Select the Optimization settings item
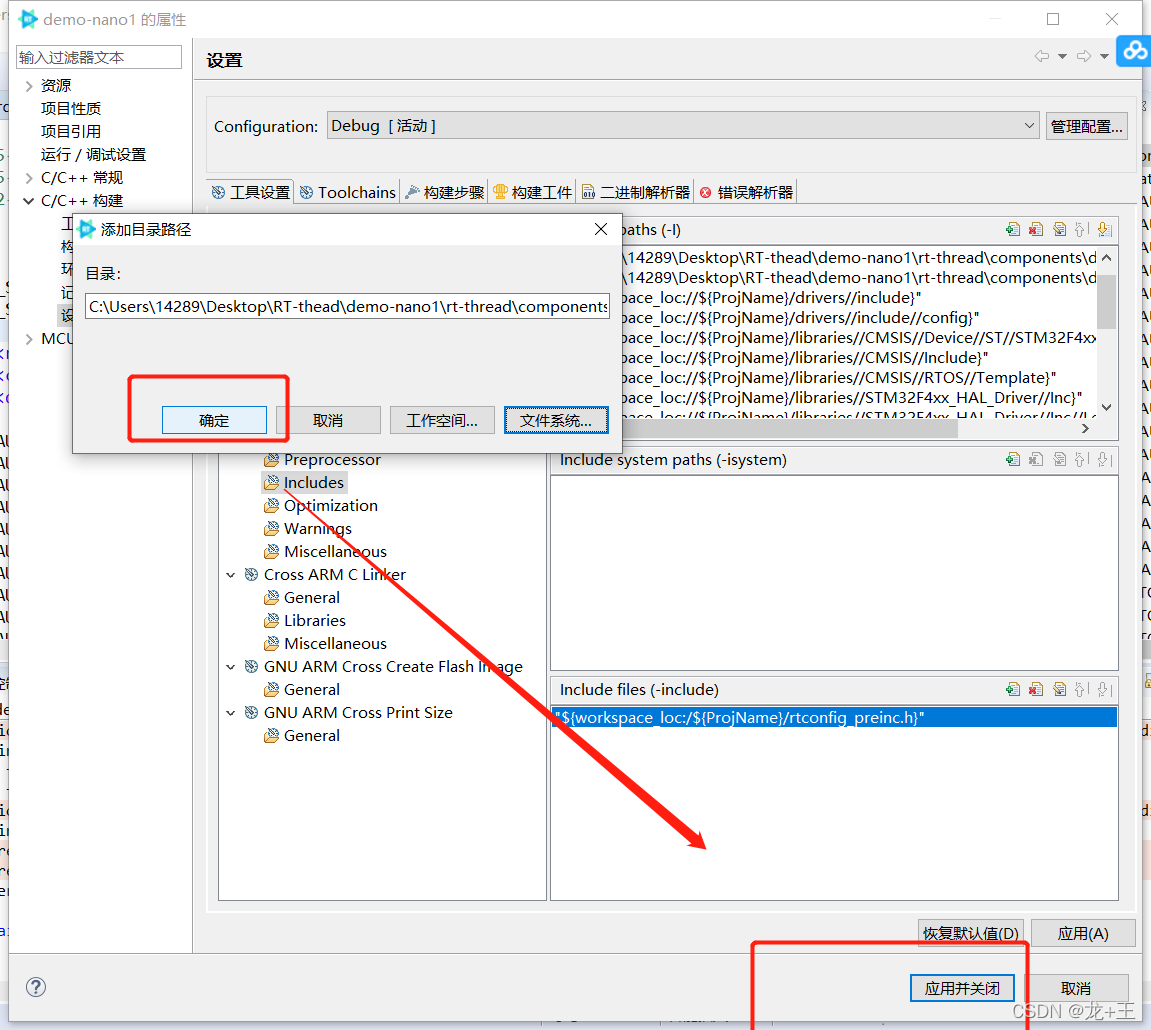Image resolution: width=1151 pixels, height=1030 pixels. point(321,506)
